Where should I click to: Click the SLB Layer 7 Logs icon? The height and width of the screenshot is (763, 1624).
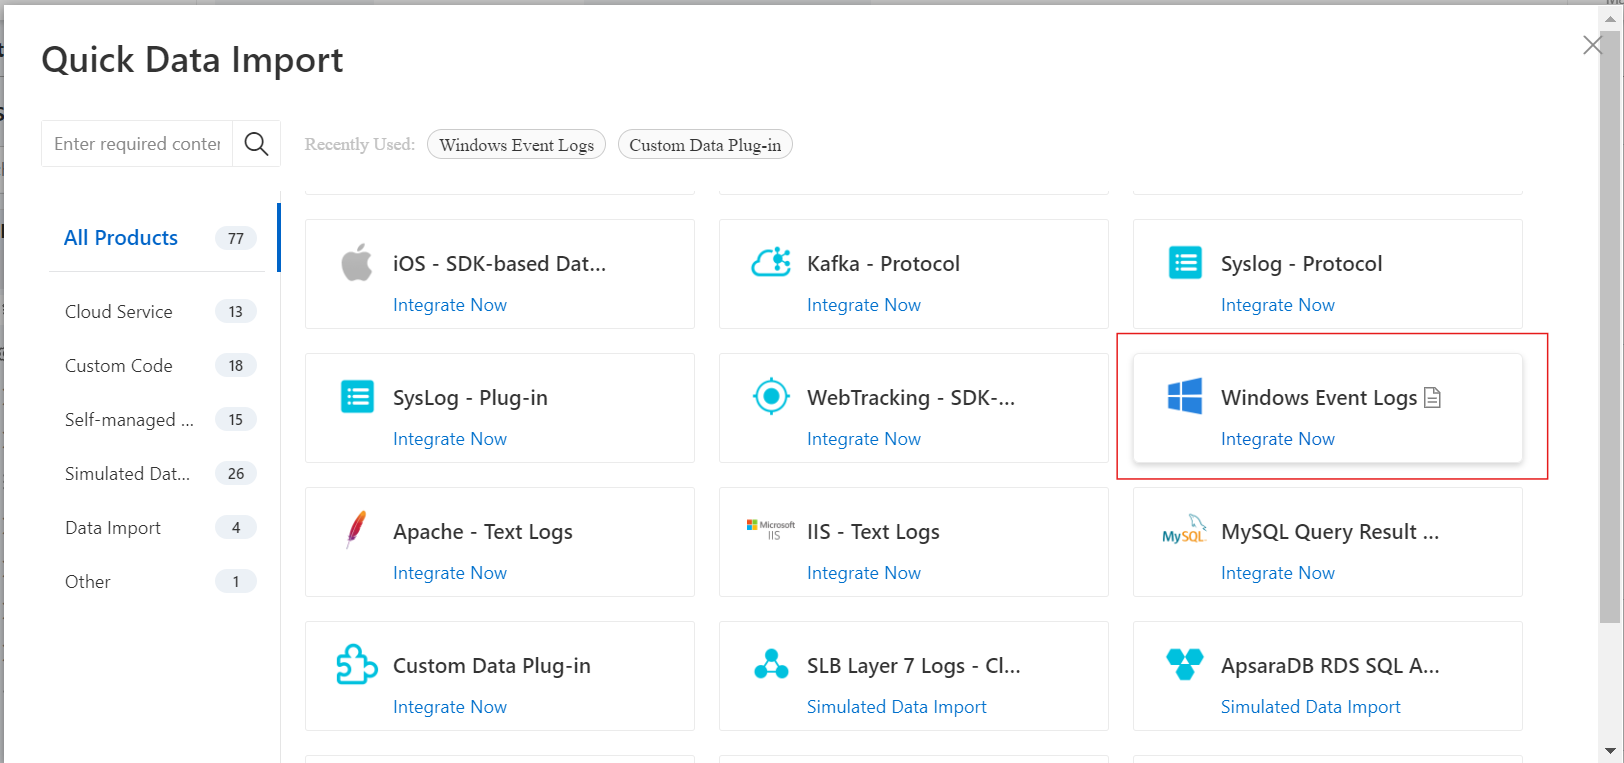(771, 665)
